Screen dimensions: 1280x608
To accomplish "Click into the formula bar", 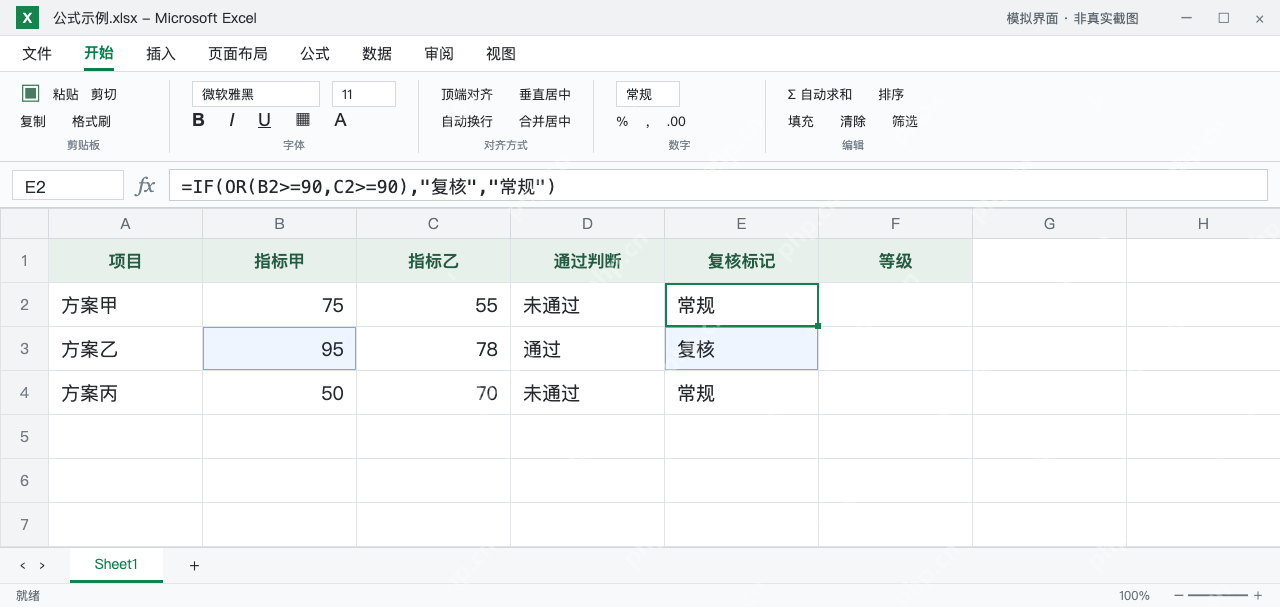I will pyautogui.click(x=718, y=186).
